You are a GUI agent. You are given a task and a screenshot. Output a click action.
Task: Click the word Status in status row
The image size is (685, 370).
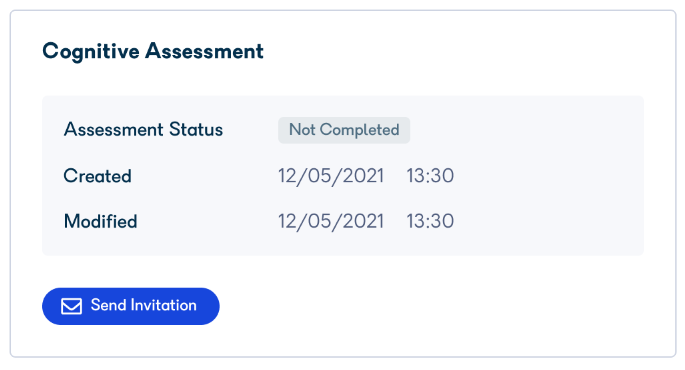[196, 130]
